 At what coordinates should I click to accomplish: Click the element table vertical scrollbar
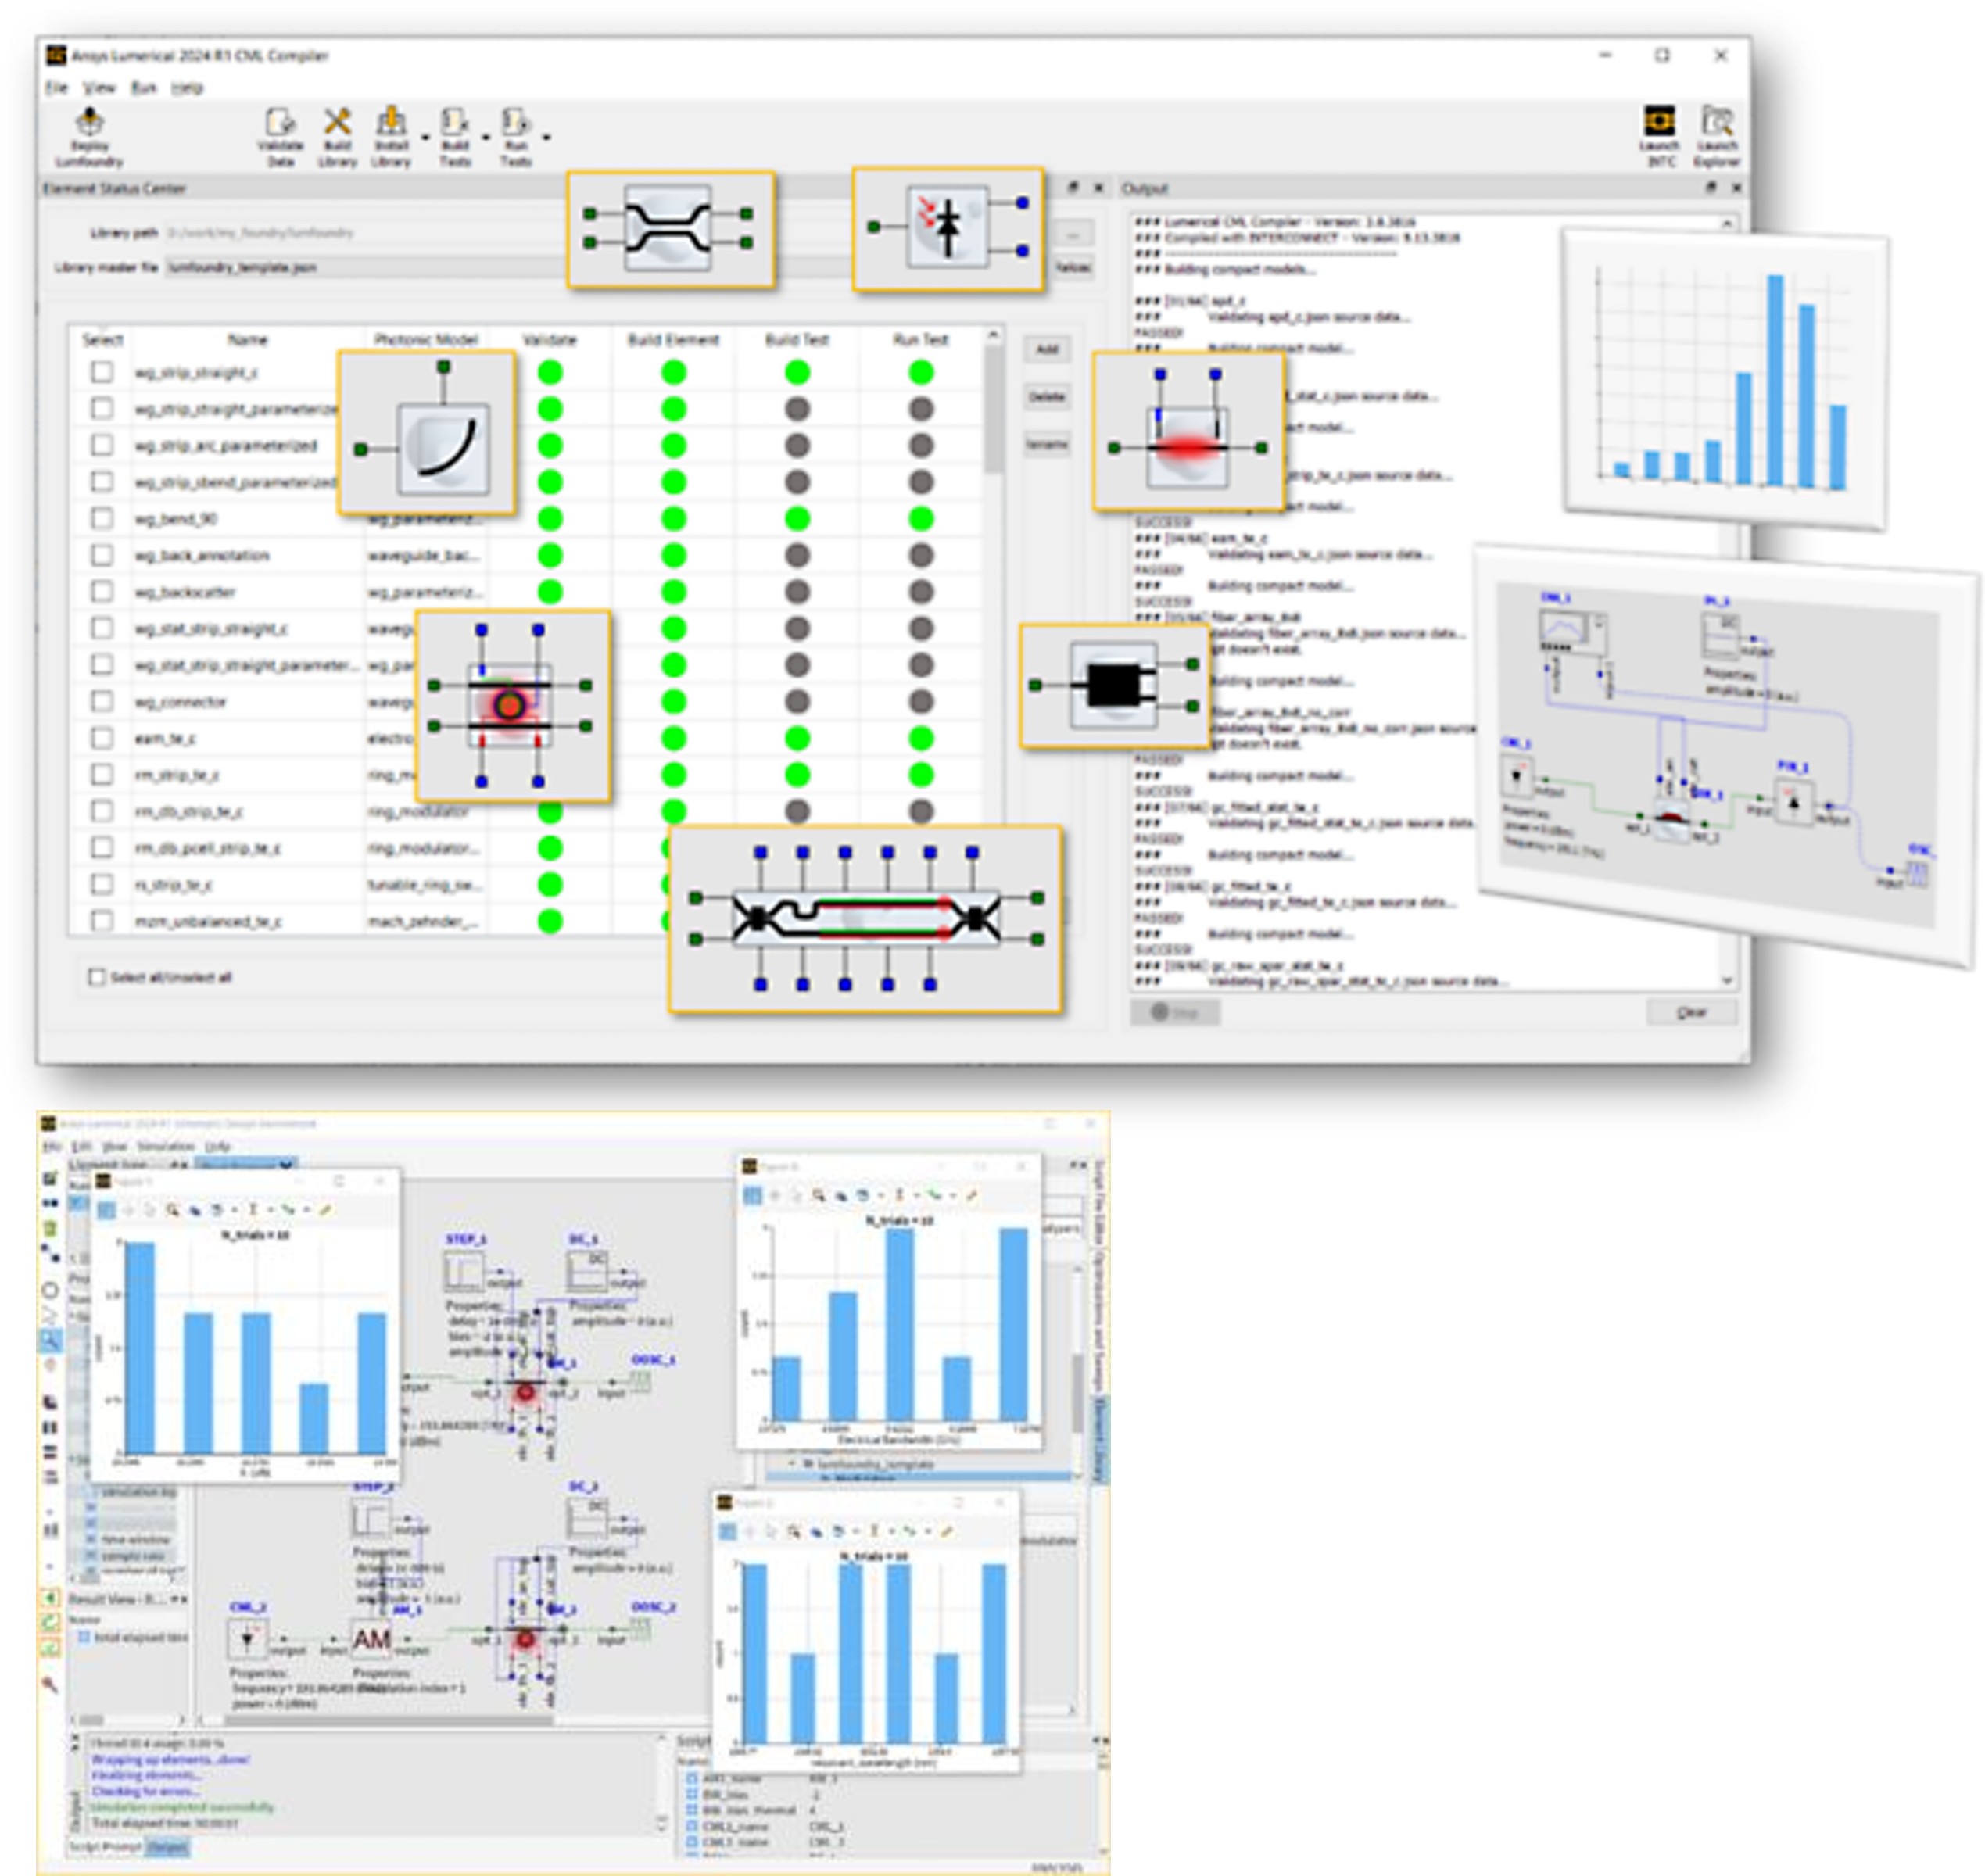(x=993, y=410)
